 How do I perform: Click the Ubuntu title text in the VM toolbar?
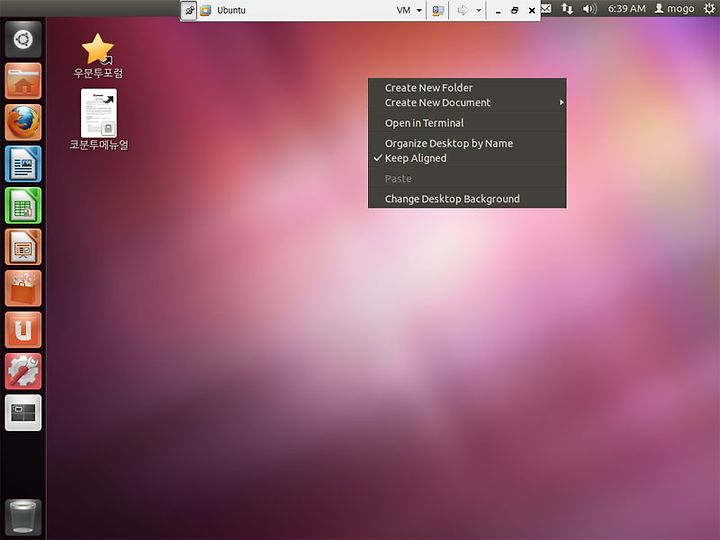(231, 10)
